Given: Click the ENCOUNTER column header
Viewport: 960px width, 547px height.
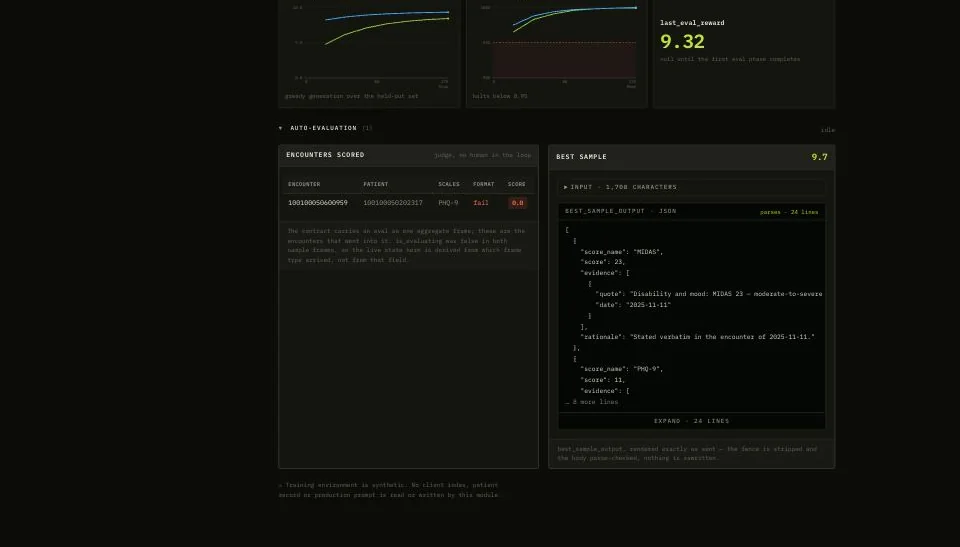Looking at the screenshot, I should 304,184.
